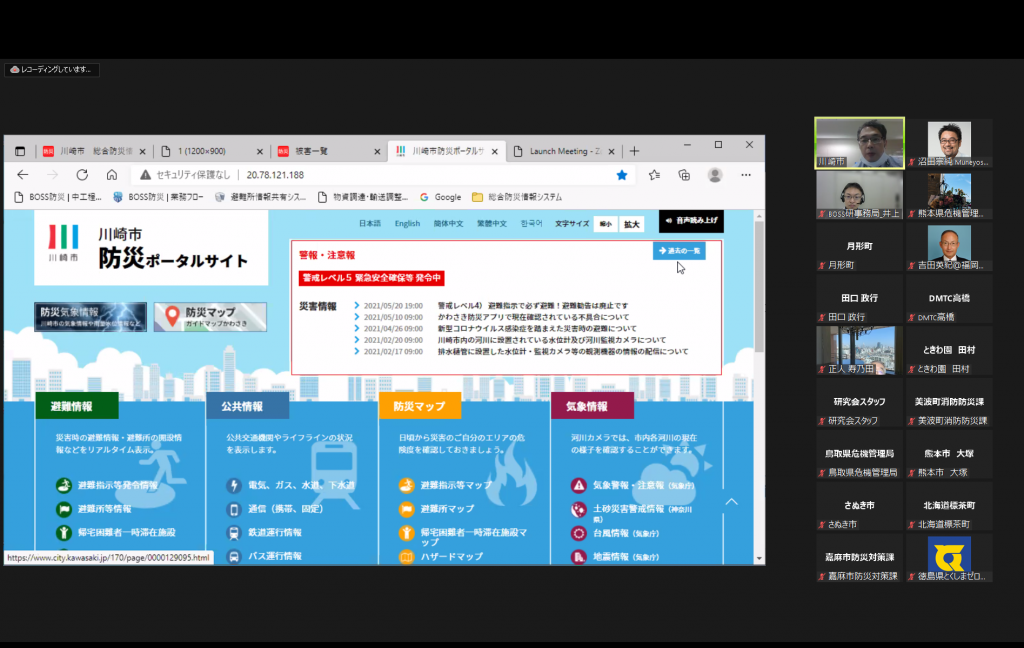Click the 気象警報・注意報 warning triangle icon

[x=578, y=485]
